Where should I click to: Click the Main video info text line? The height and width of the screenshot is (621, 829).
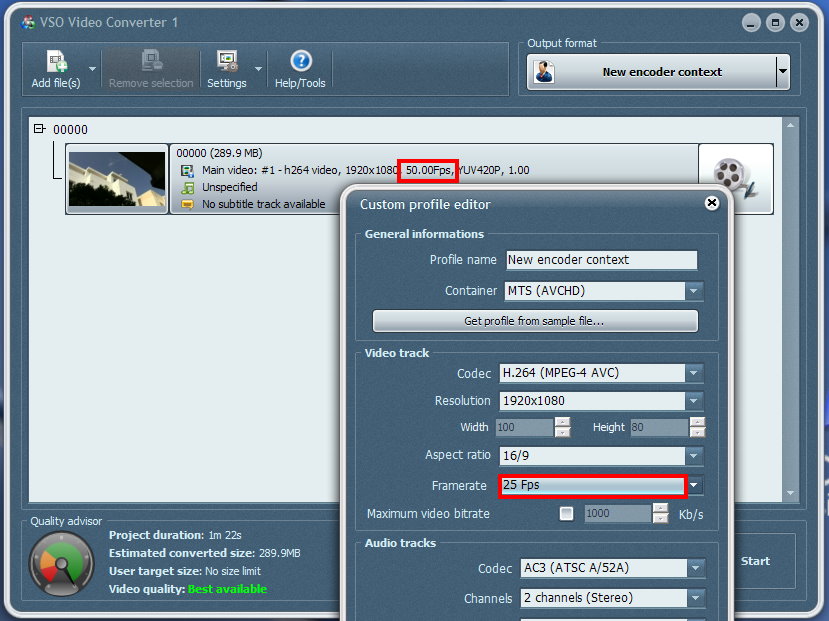(x=365, y=170)
